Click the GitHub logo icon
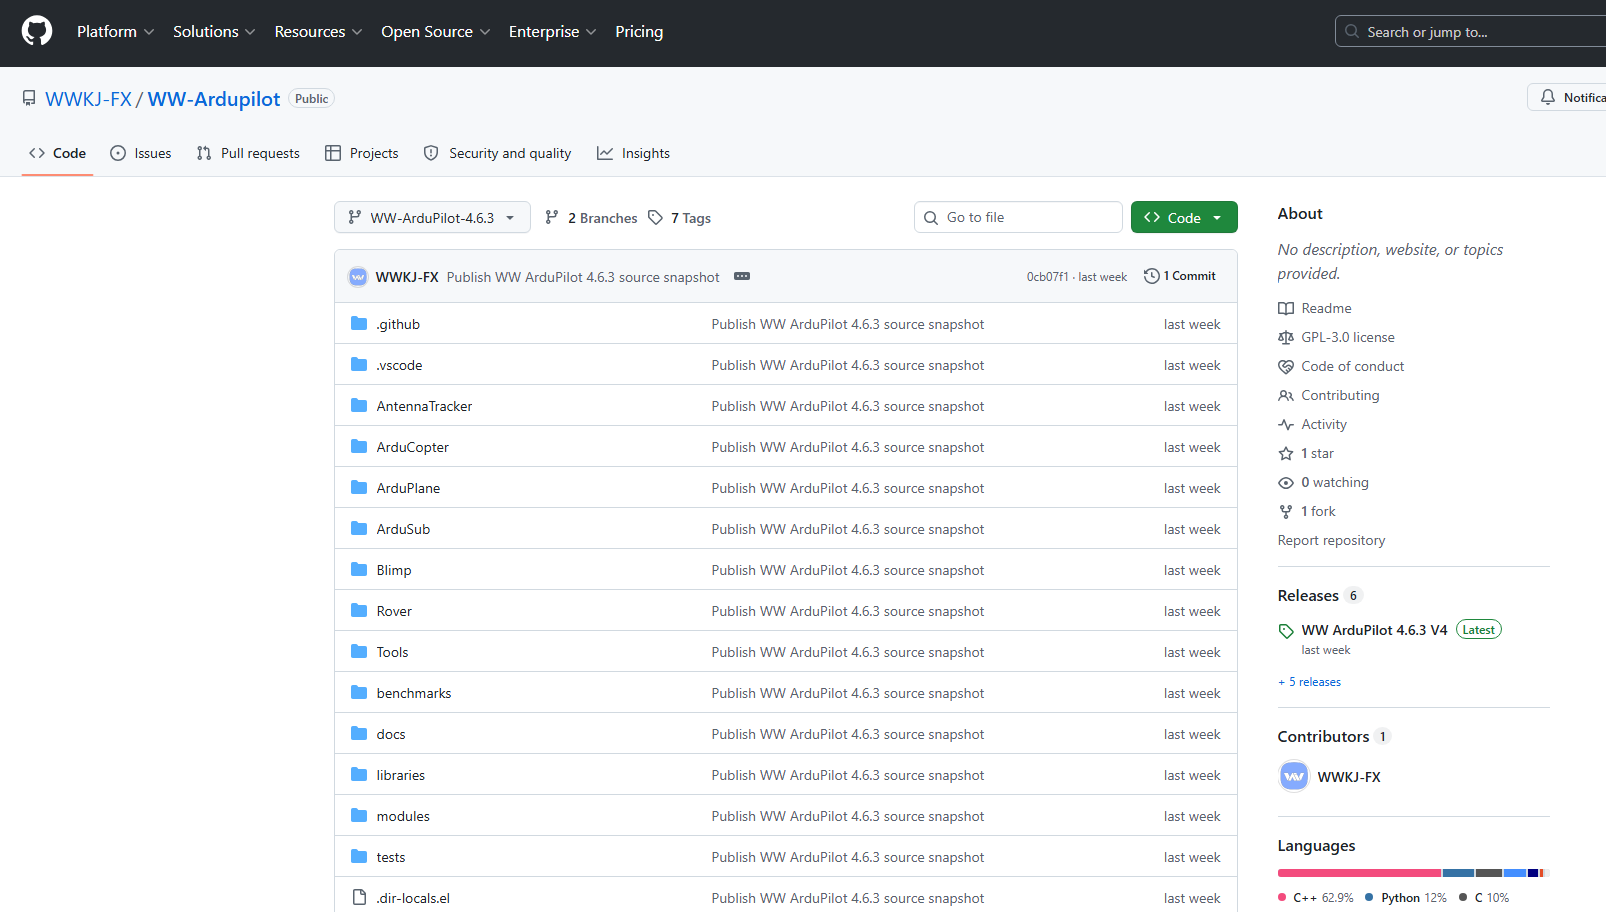The image size is (1606, 912). [37, 31]
